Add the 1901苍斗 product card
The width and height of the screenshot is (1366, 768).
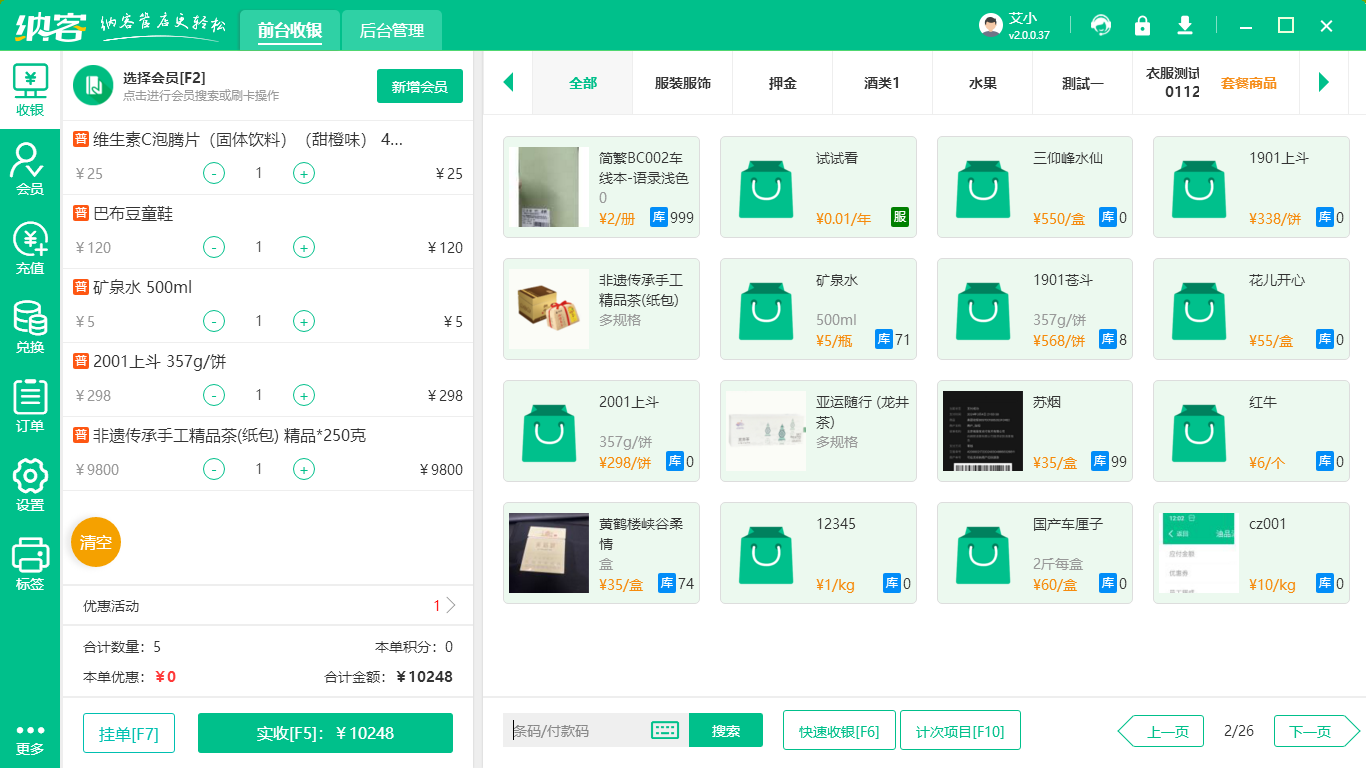coord(1035,309)
